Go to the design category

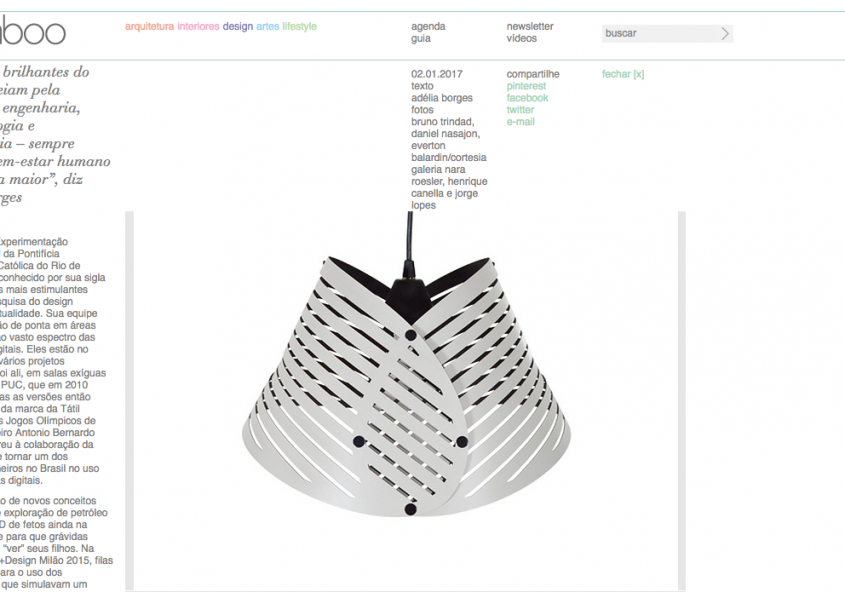238,26
